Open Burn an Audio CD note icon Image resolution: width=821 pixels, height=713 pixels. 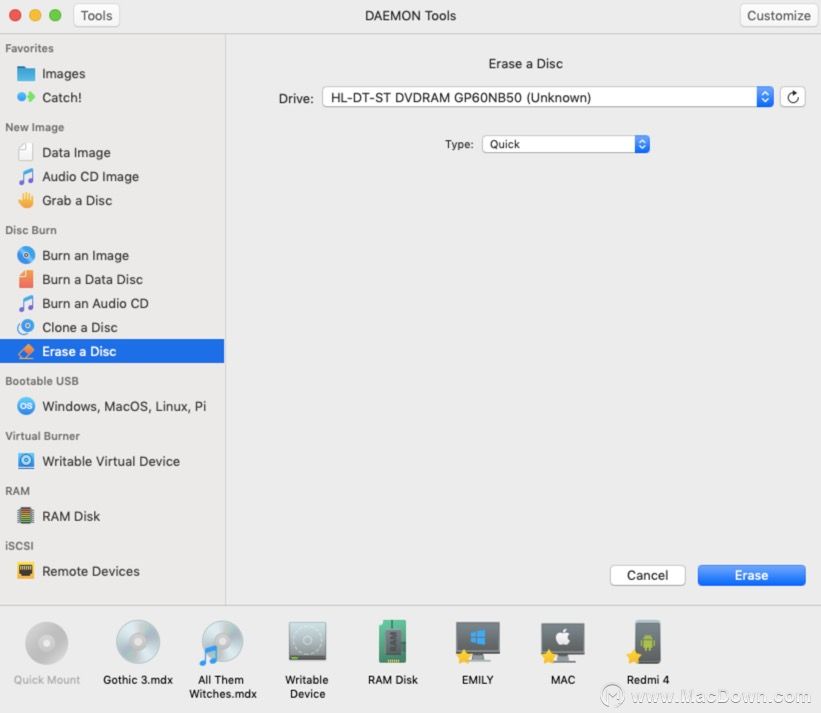coord(26,304)
